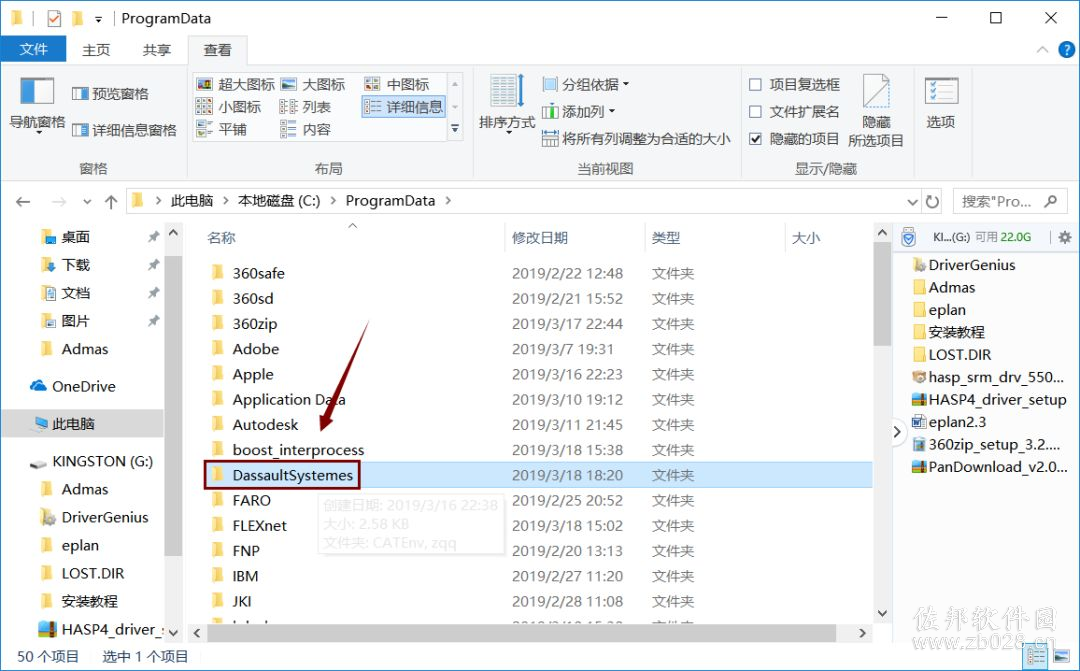
Task: Open the File (文件) menu tab
Action: (x=33, y=50)
